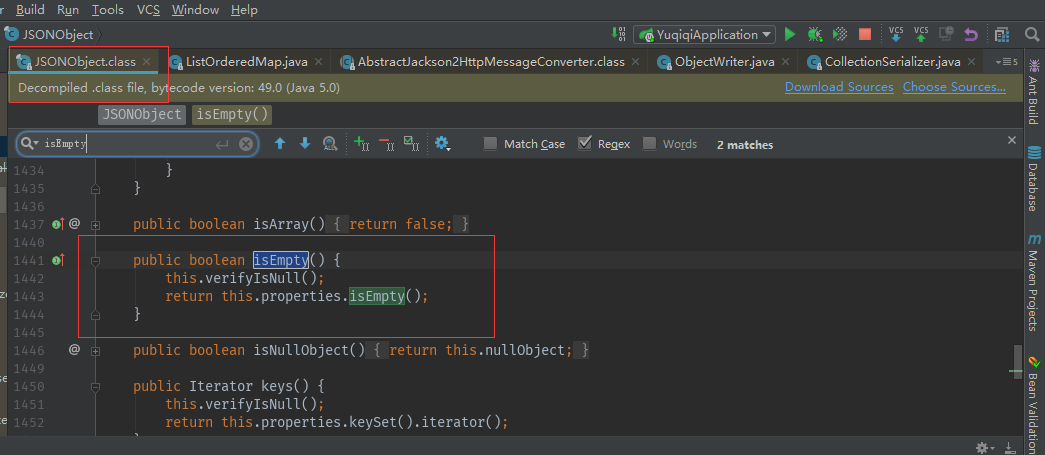Click new line enter icon in search field
The width and height of the screenshot is (1045, 455).
pyautogui.click(x=222, y=144)
